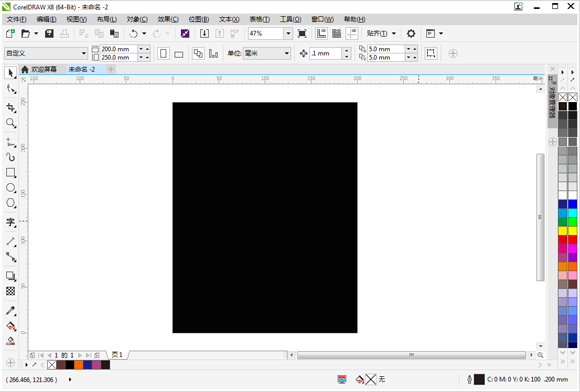Click the add page button after navigator

tap(97, 355)
